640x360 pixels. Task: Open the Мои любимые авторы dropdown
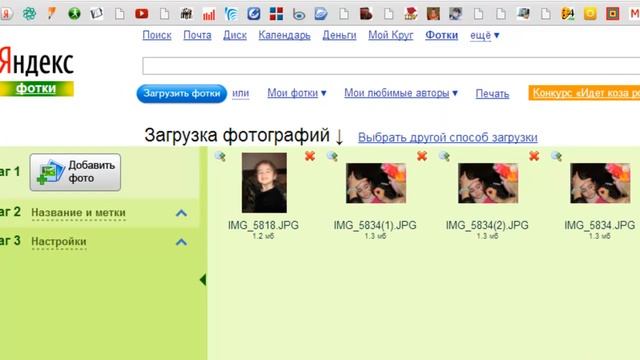click(401, 93)
